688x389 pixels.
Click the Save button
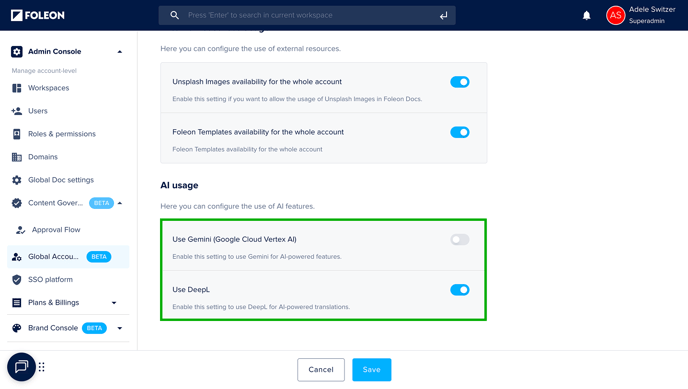pyautogui.click(x=372, y=370)
